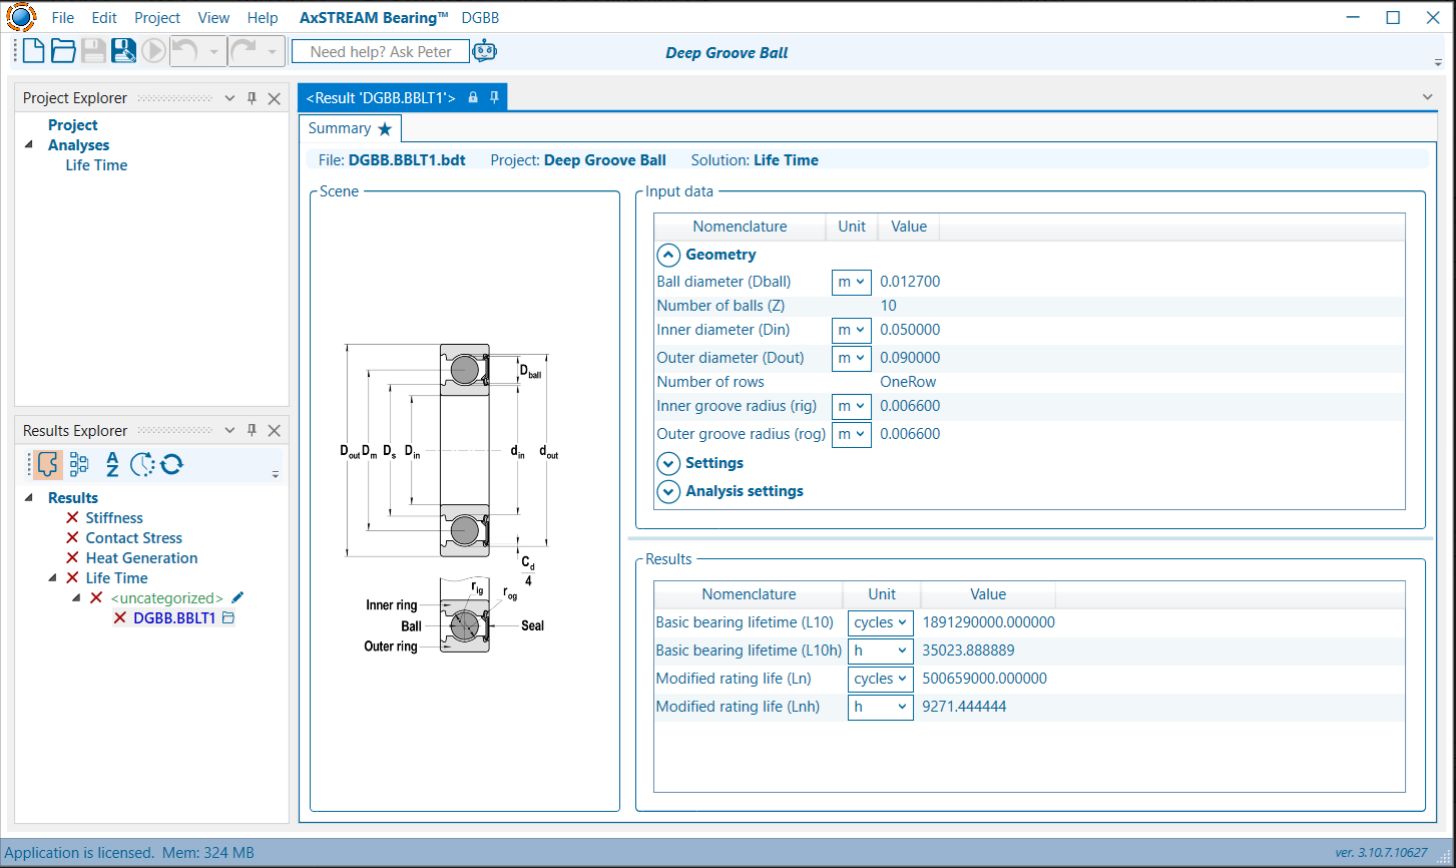Open Project Explorer panel options dropdown
This screenshot has width=1456, height=868.
(229, 98)
